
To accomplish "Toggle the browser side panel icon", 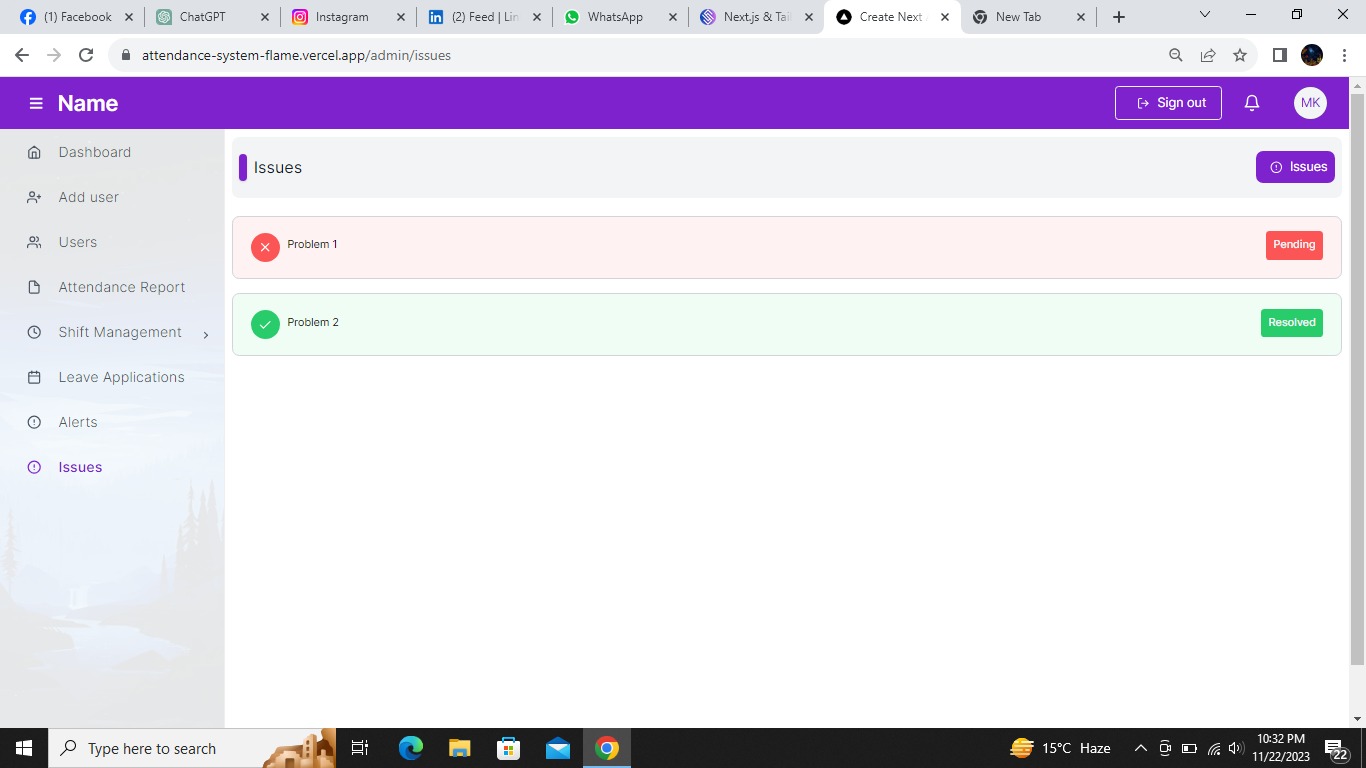I will tap(1279, 55).
